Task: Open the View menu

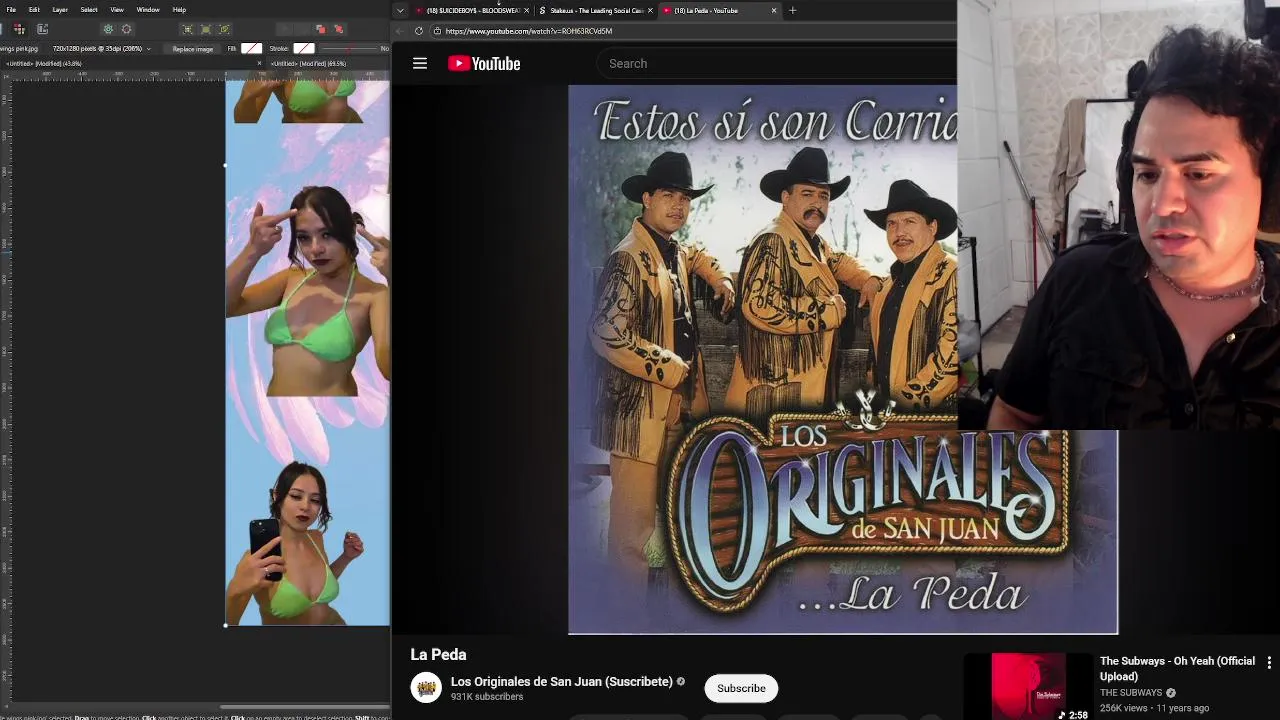Action: pos(117,10)
